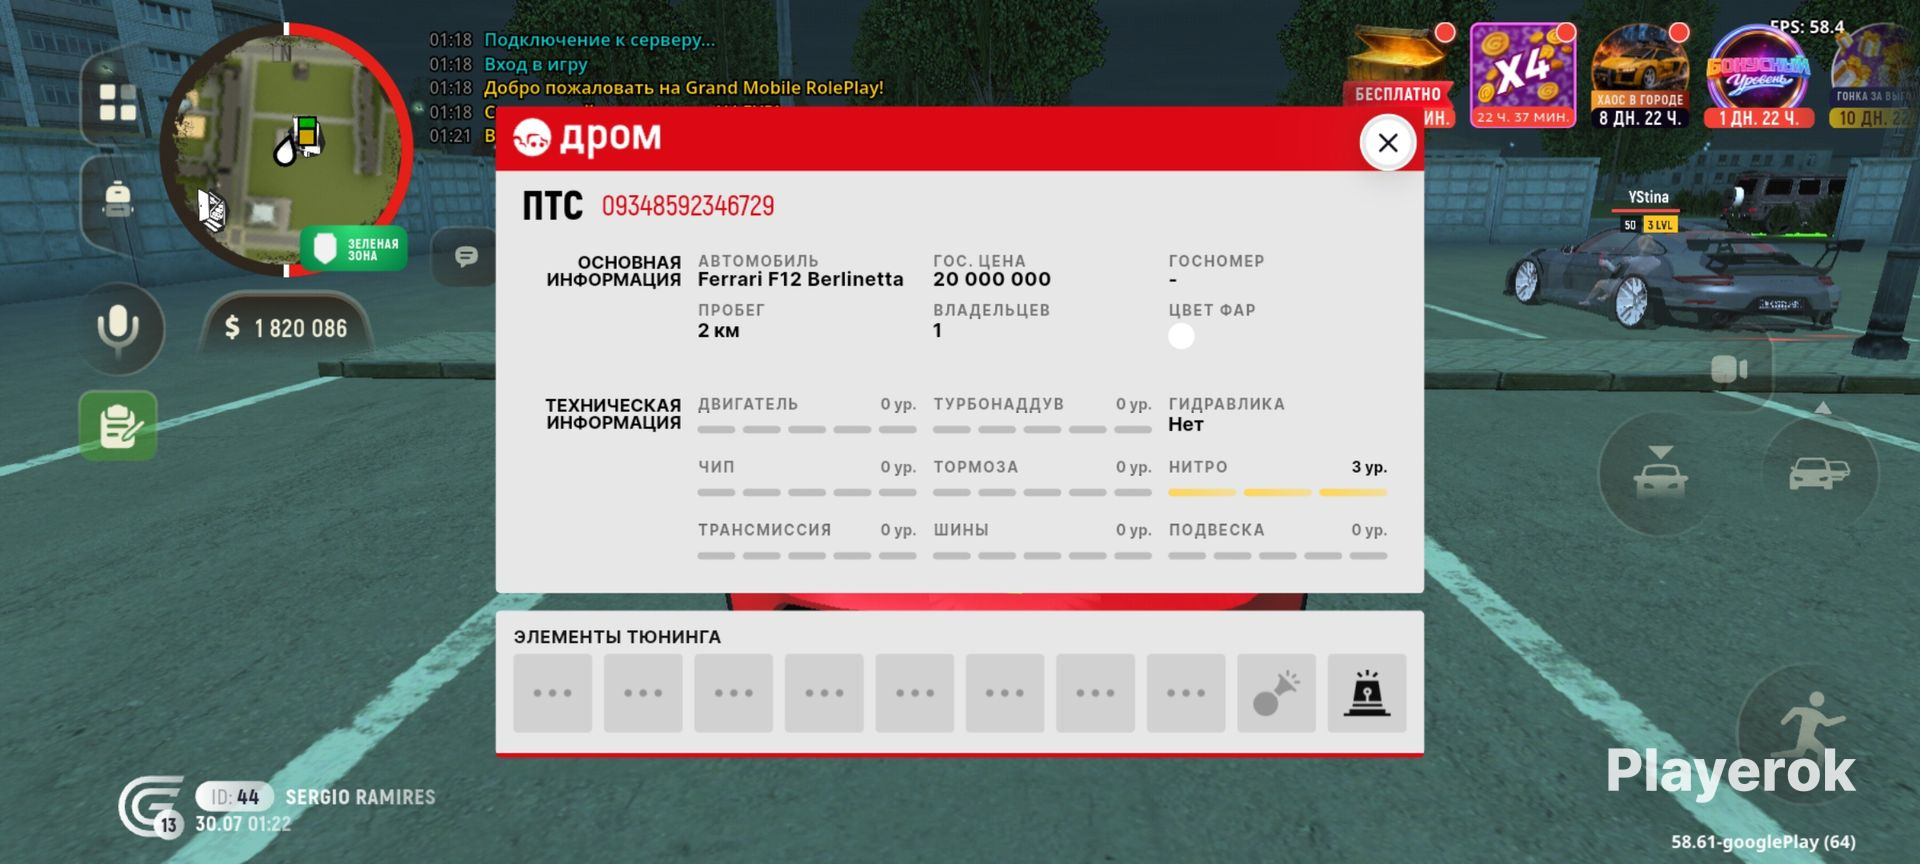Open the X4 coins bonus event
This screenshot has height=864, width=1920.
coord(1522,76)
